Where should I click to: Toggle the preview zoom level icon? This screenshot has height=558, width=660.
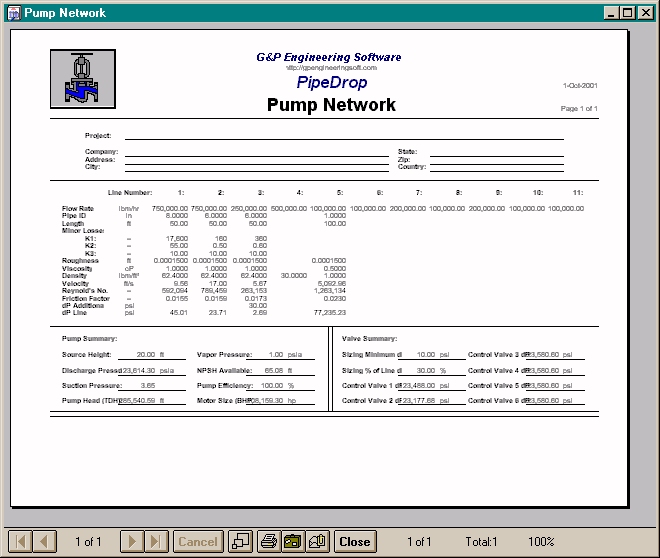(x=240, y=541)
